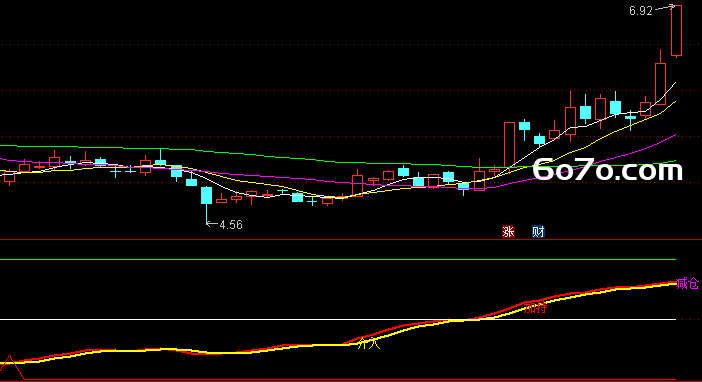702x382 pixels.
Task: Click the 减仓 signal label
Action: [x=687, y=283]
